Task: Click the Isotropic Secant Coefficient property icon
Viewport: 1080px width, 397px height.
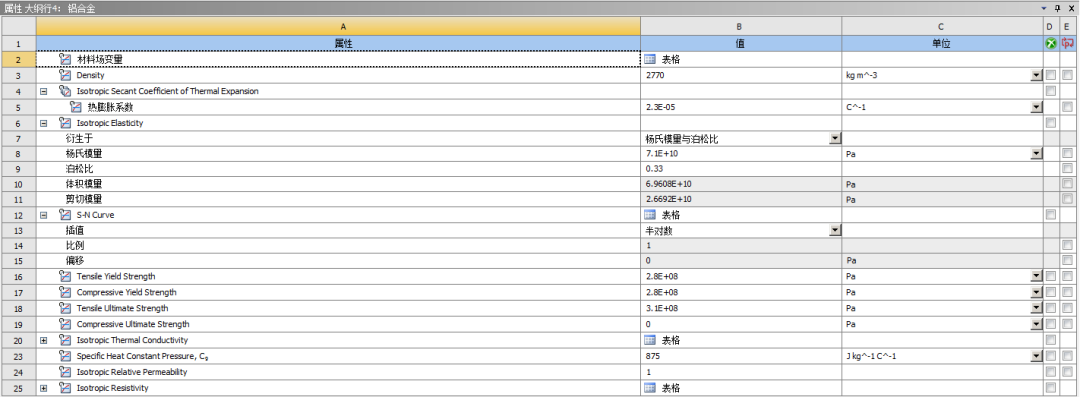Action: (65, 91)
